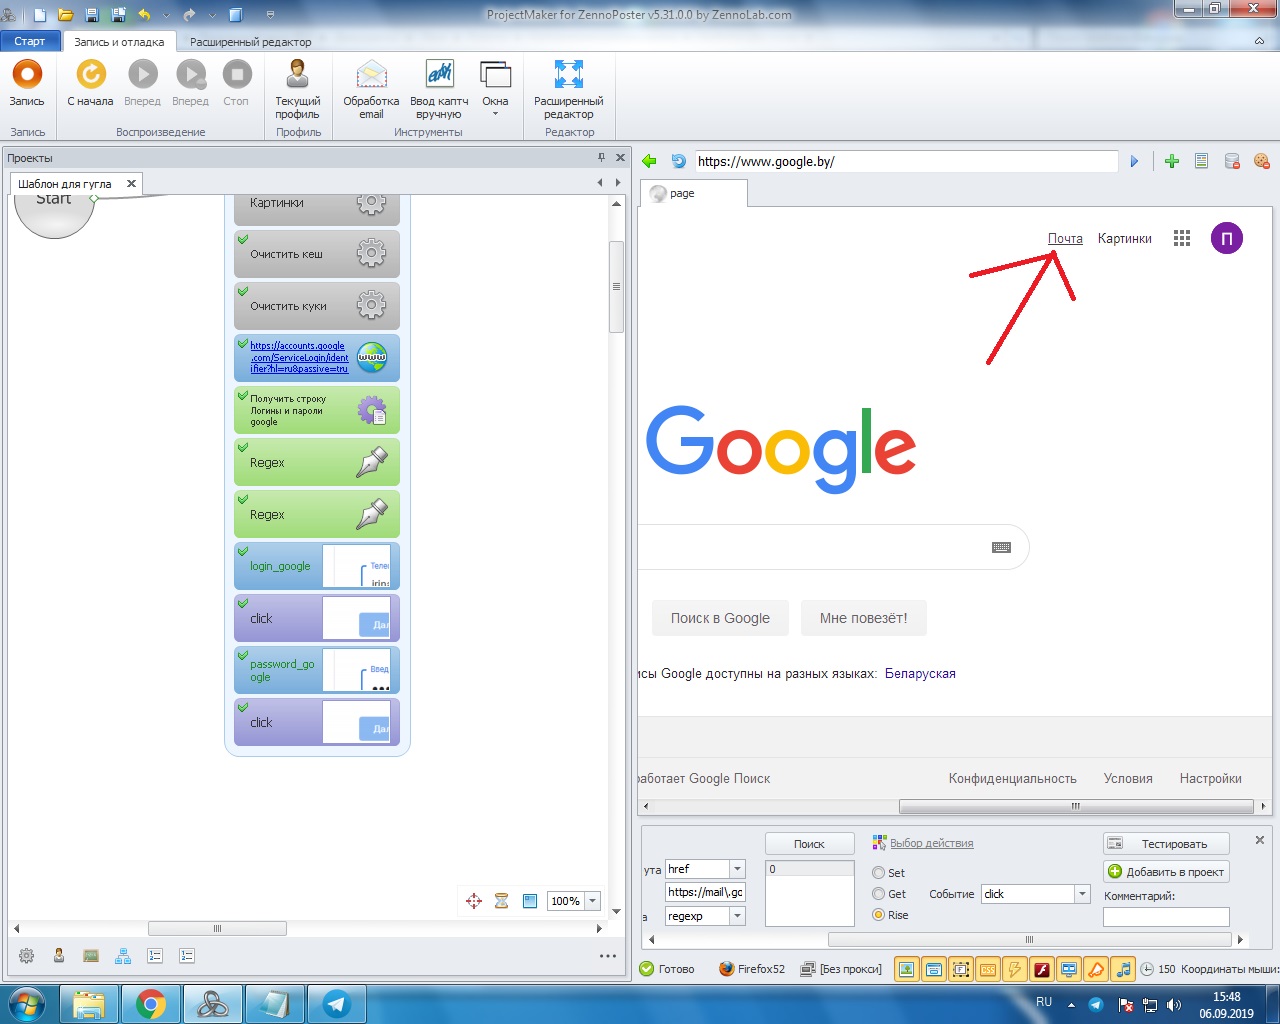Click the Поиск button in action designer
1280x1024 pixels.
810,844
